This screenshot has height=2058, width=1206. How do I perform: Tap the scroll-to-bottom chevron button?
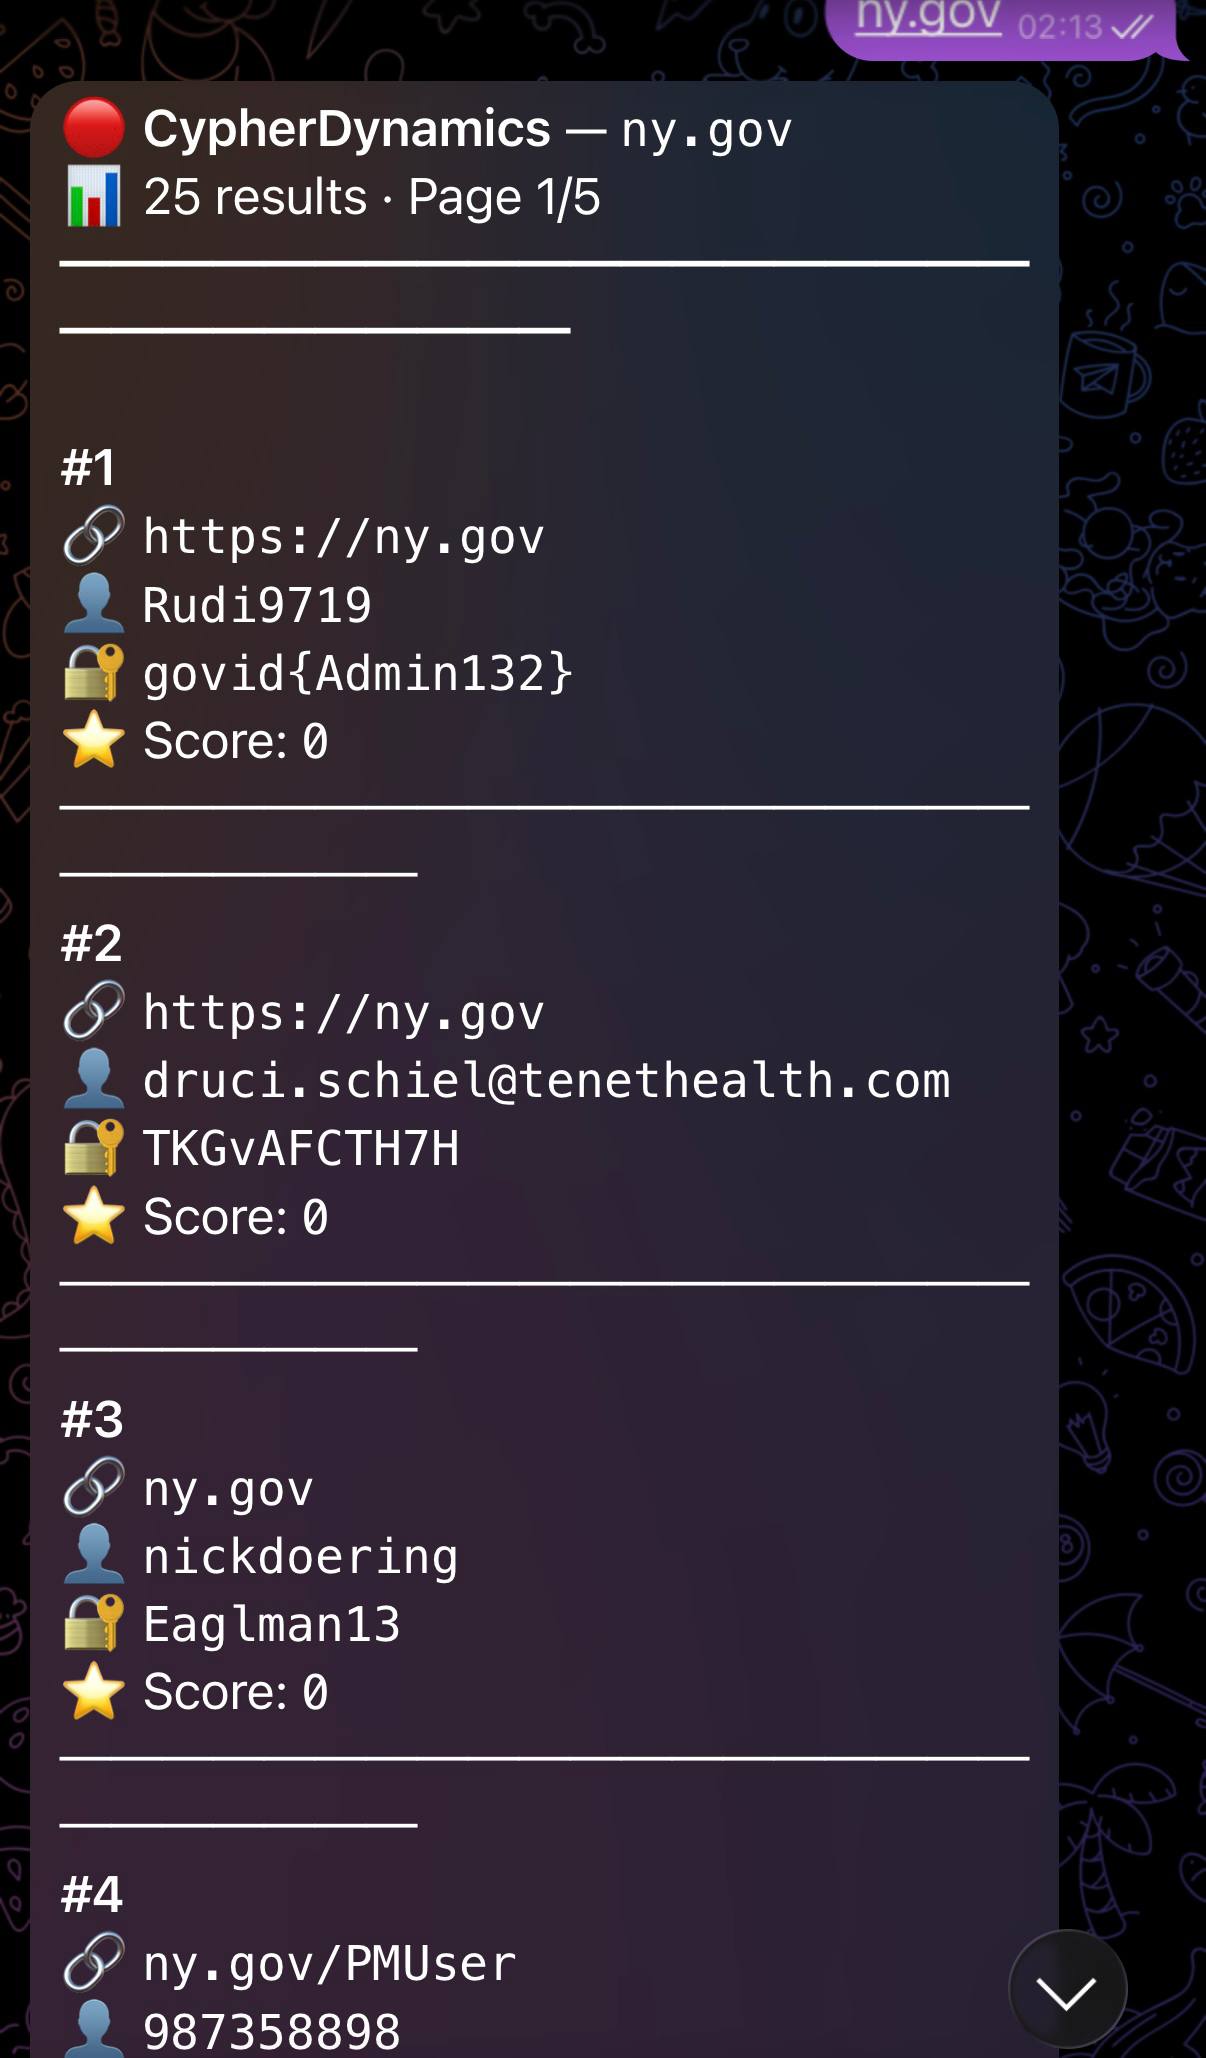1067,1991
